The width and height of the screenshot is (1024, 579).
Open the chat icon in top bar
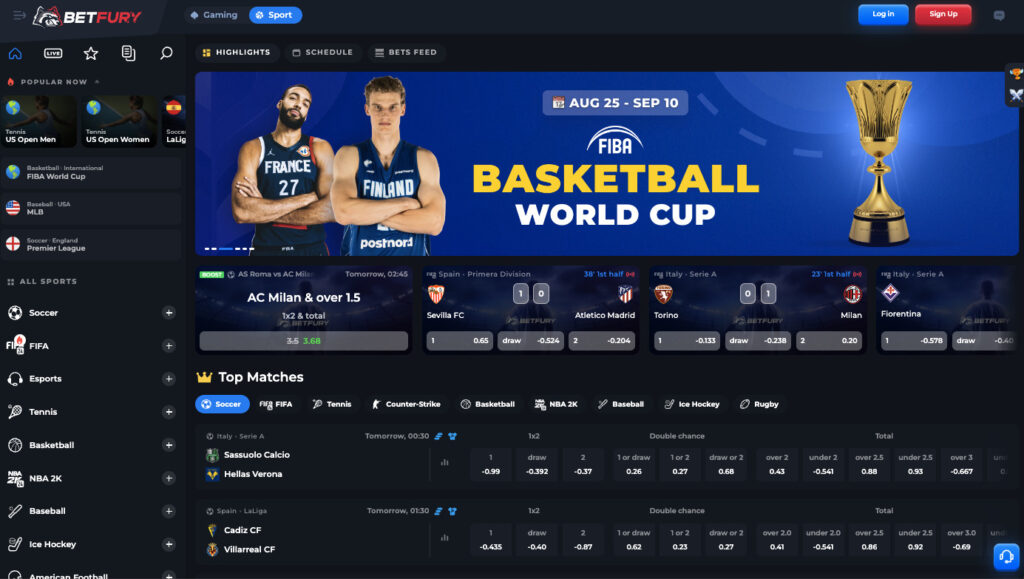[999, 15]
